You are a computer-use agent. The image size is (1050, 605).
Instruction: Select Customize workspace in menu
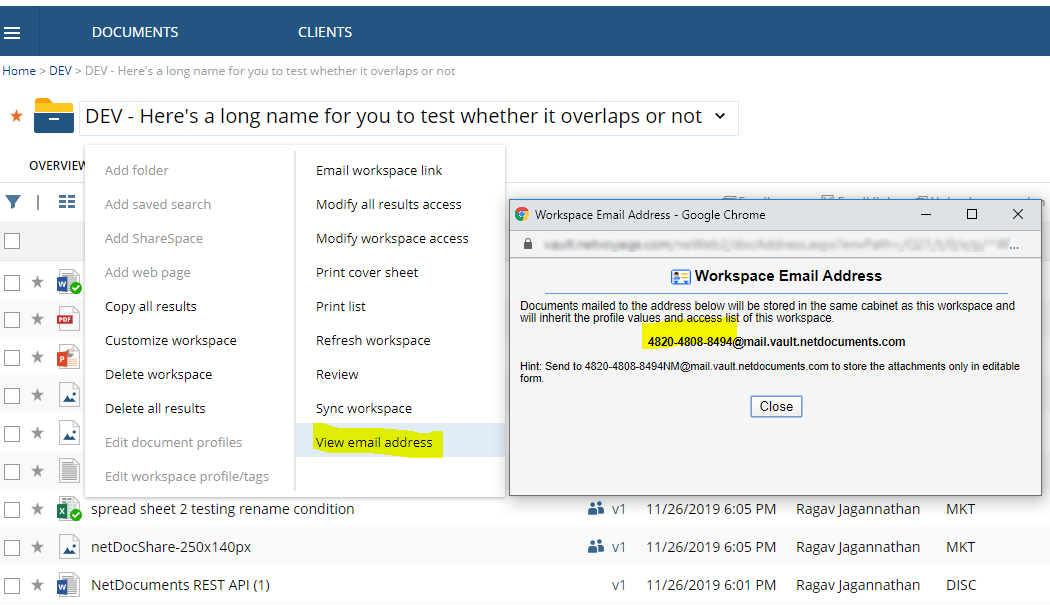point(171,340)
